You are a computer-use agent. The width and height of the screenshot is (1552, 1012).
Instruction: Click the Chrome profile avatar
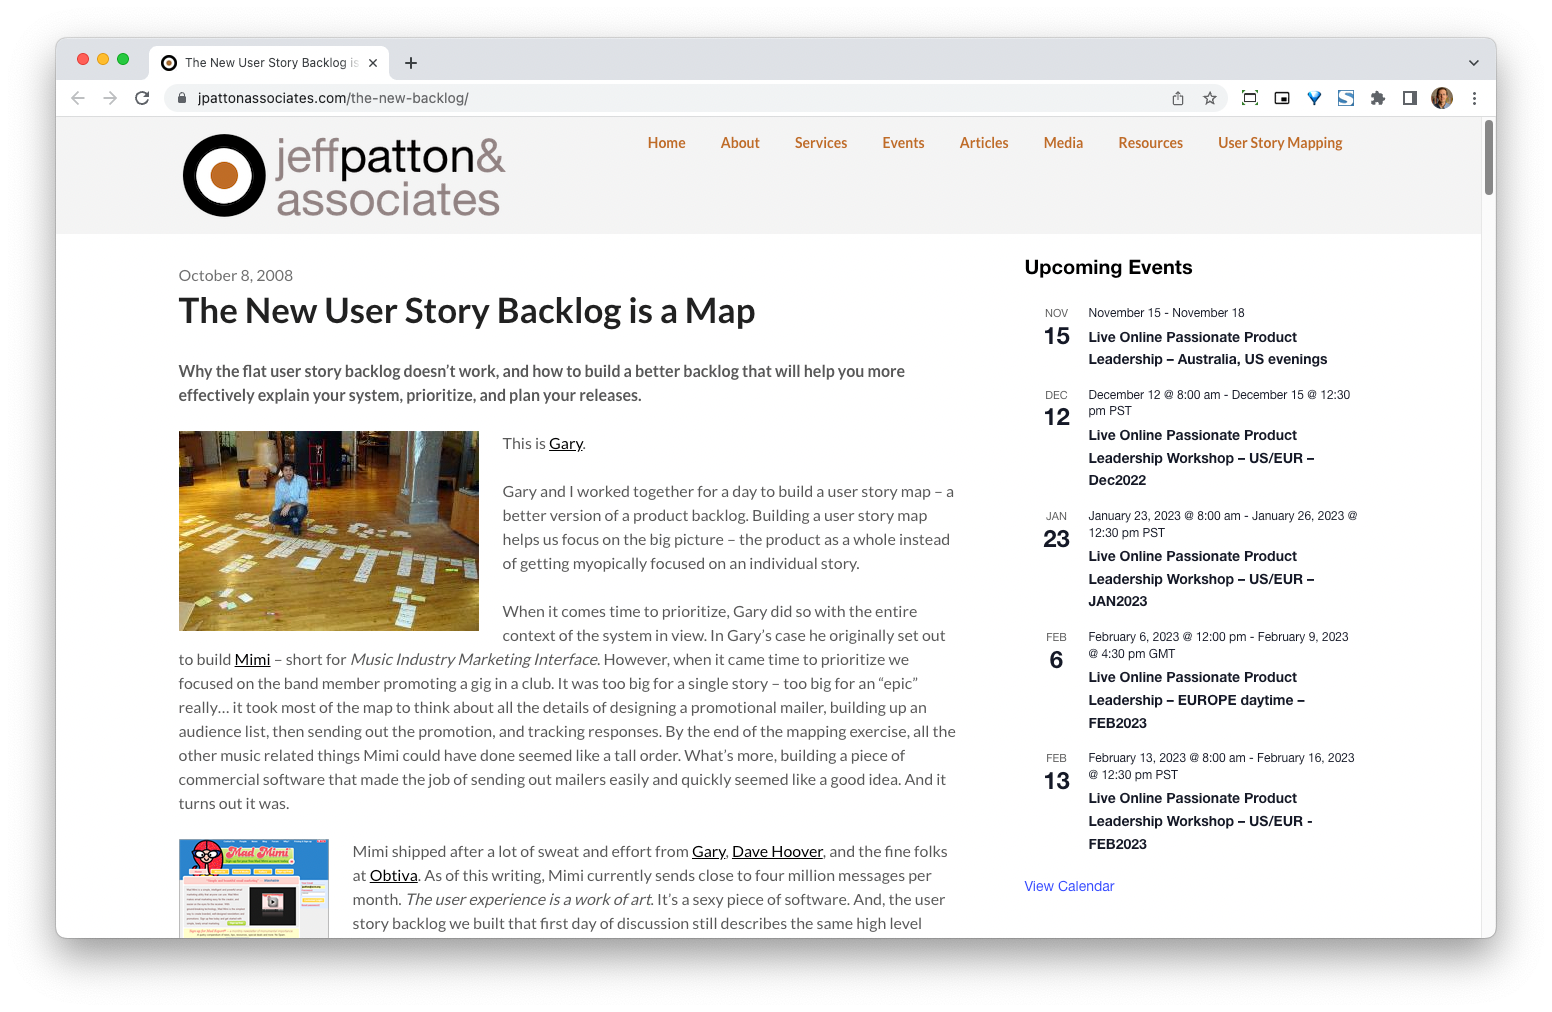tap(1441, 98)
